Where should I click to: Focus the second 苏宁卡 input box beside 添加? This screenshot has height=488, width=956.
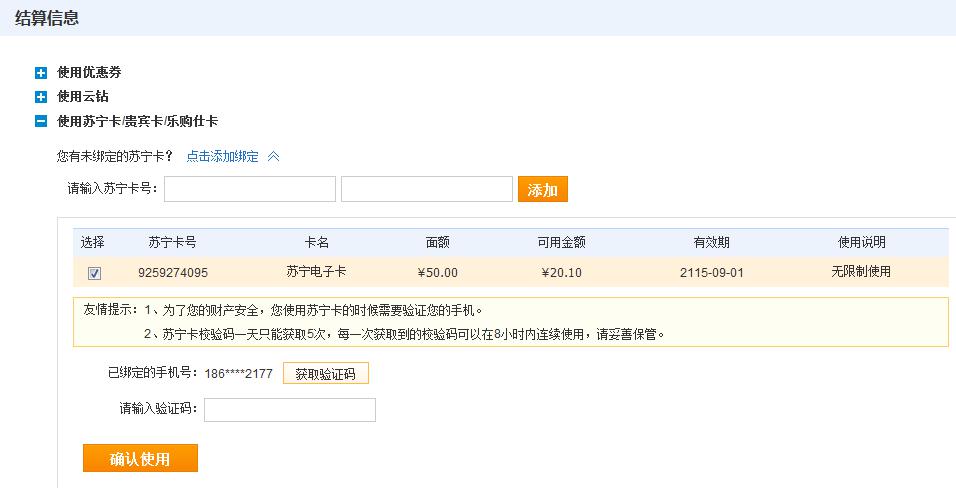click(x=427, y=189)
